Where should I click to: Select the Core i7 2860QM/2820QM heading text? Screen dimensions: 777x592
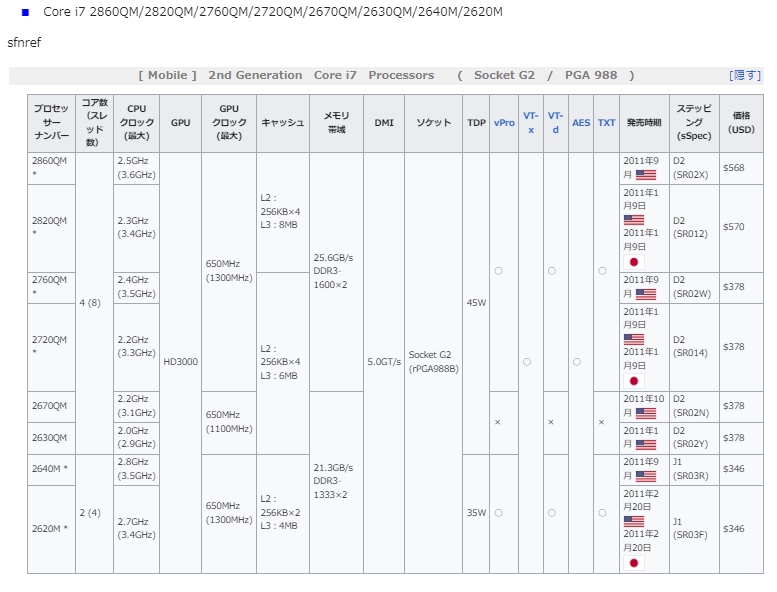(x=273, y=12)
